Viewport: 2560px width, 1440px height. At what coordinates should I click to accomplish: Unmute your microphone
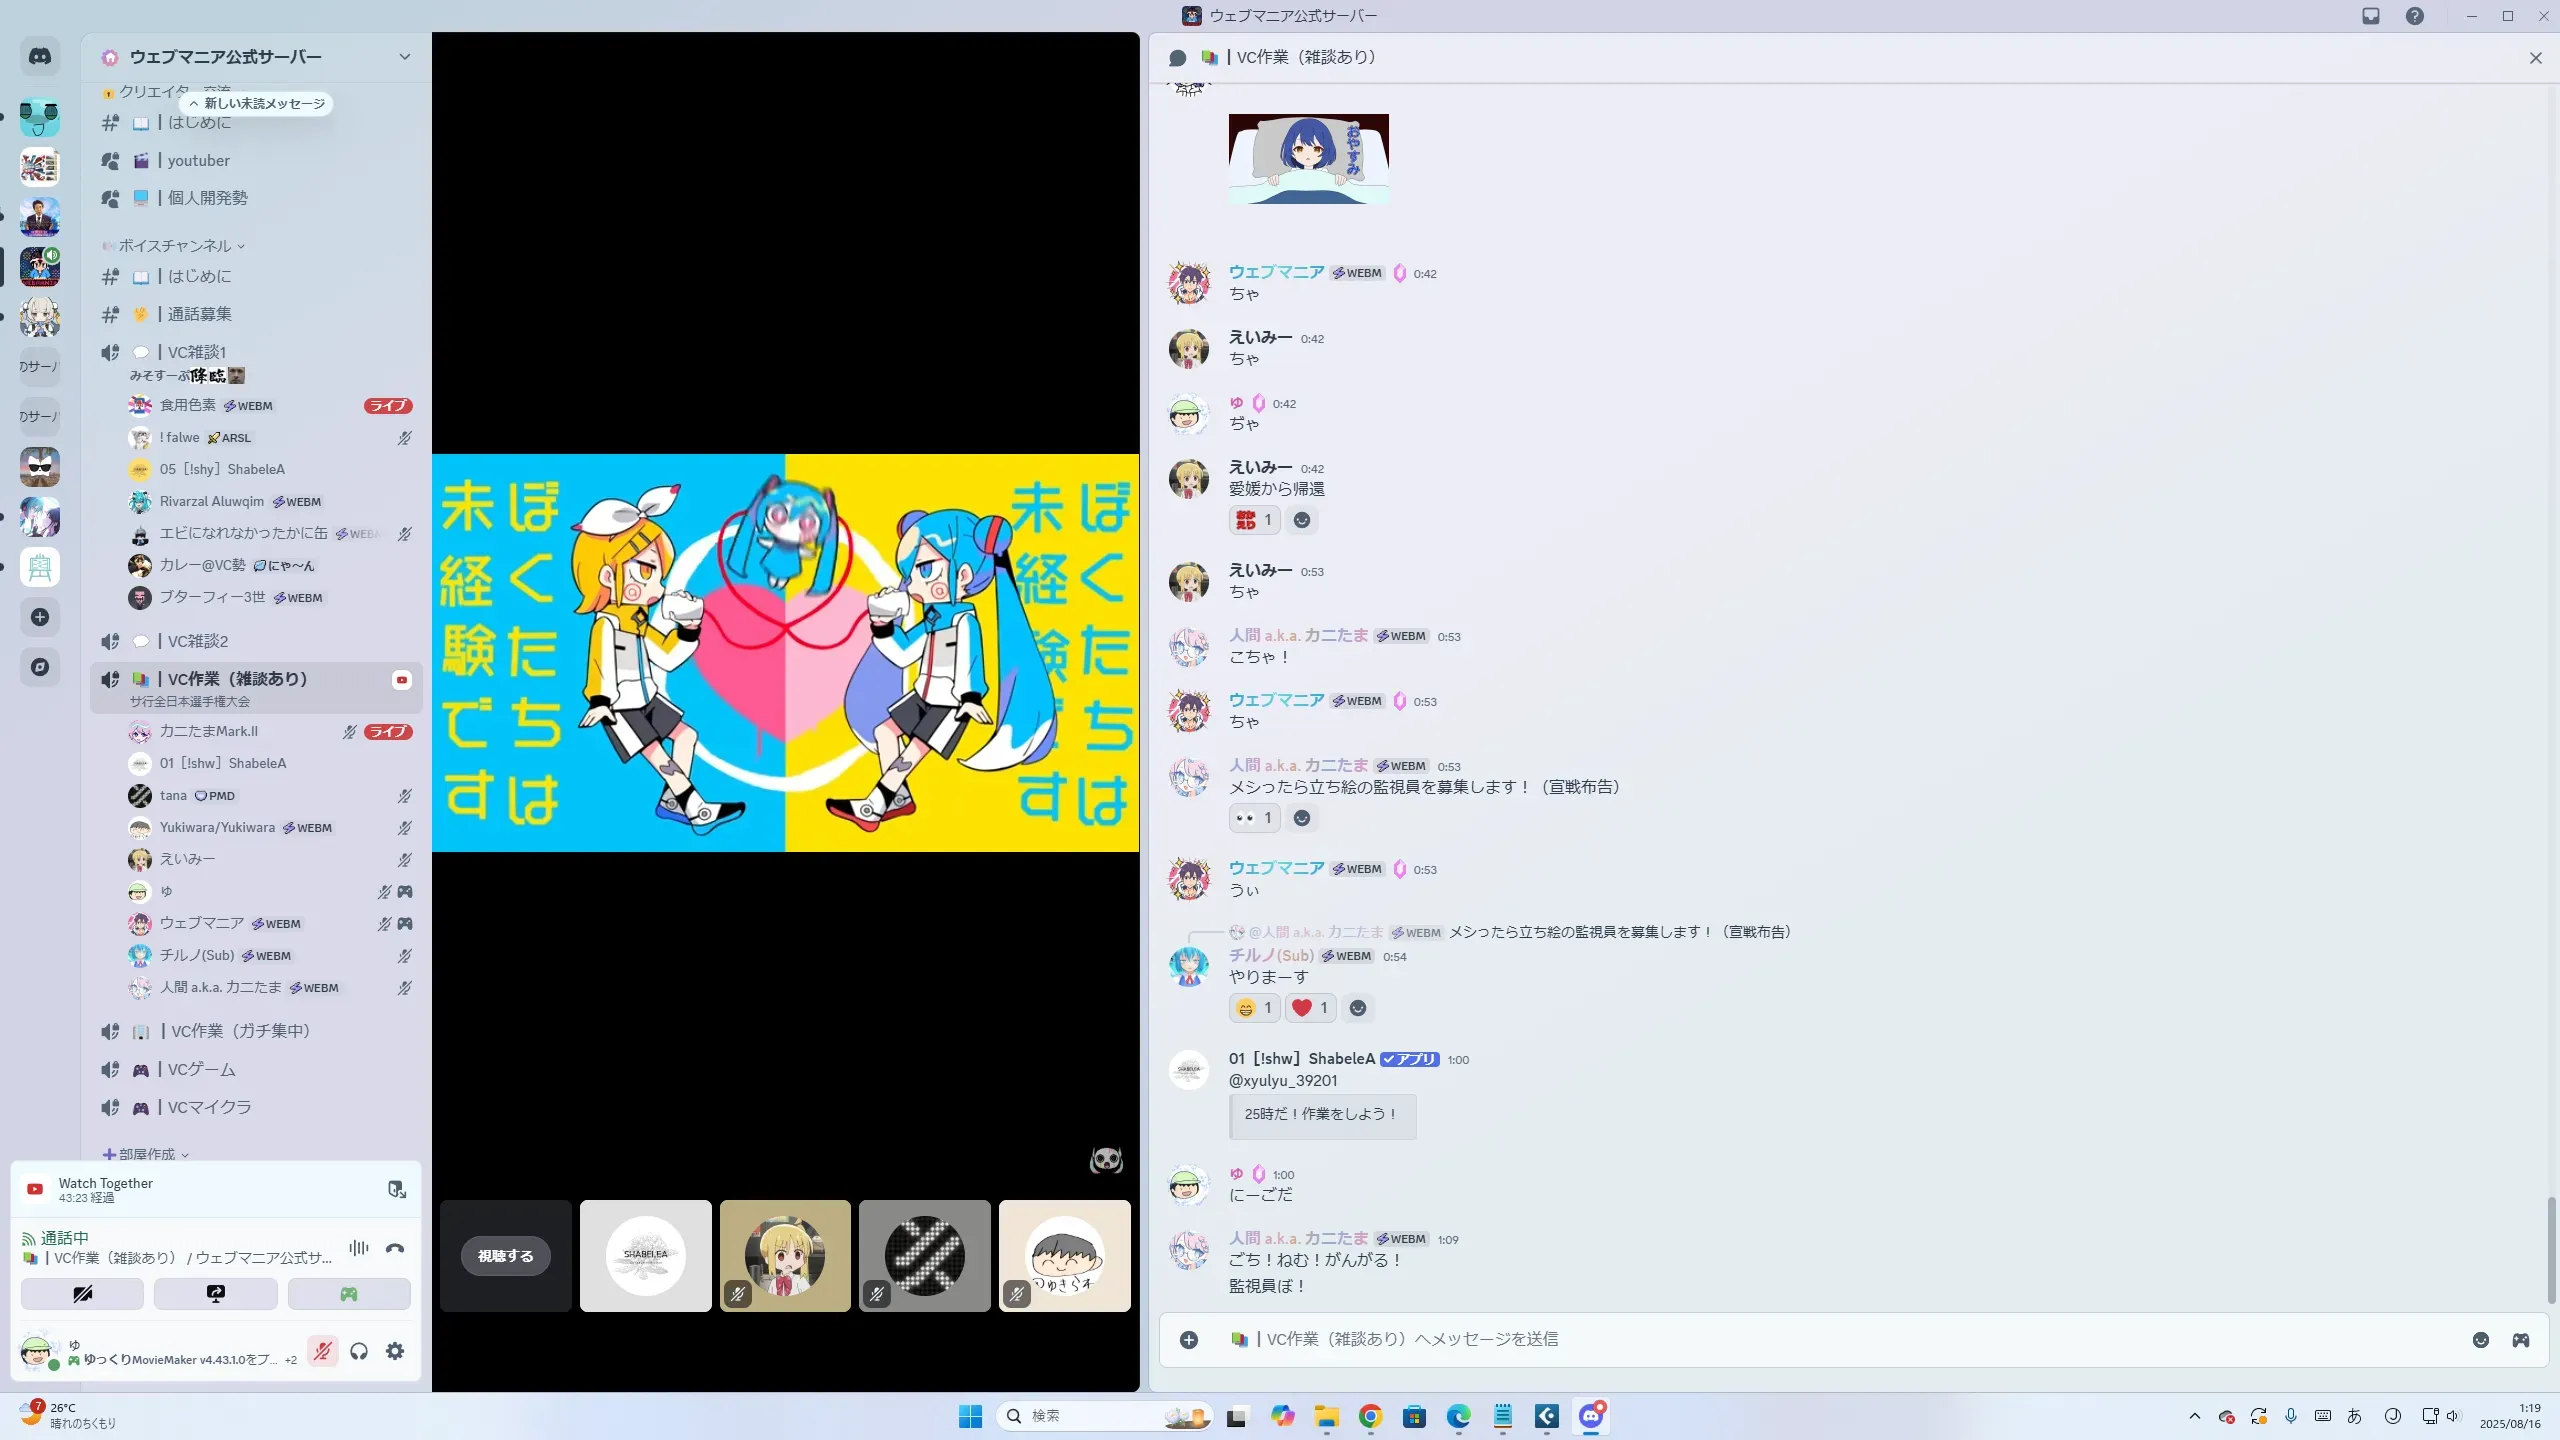tap(322, 1351)
